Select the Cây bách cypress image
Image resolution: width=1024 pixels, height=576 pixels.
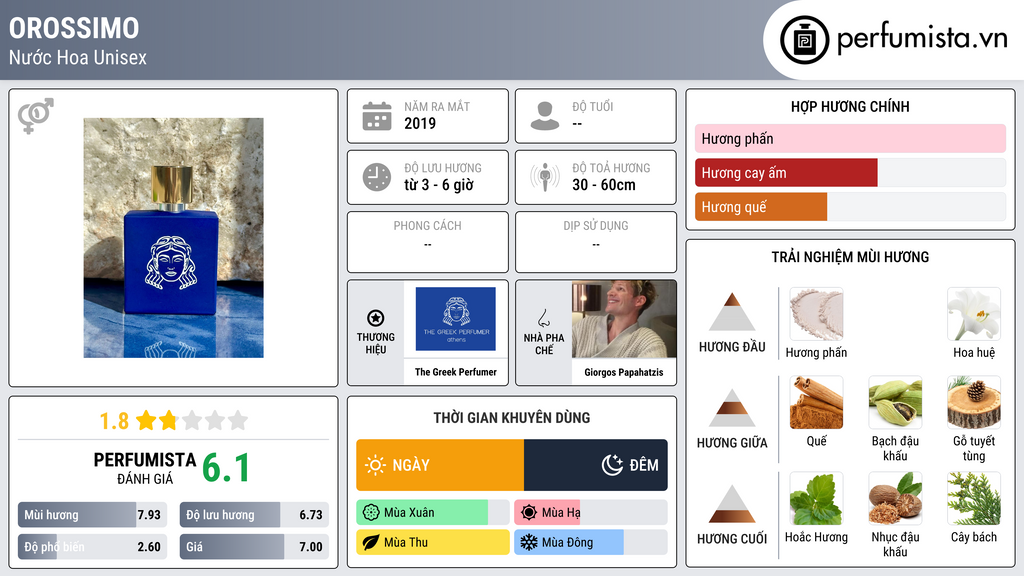[974, 498]
